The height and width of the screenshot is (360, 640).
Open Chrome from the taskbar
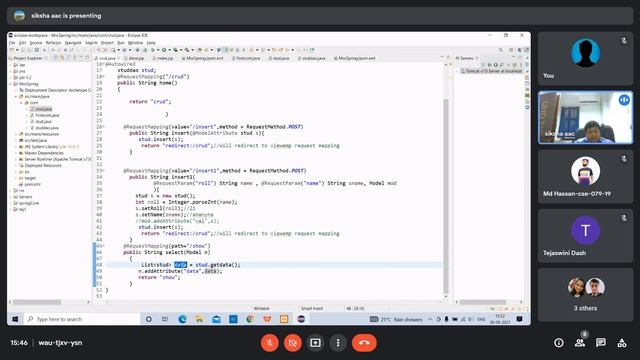pyautogui.click(x=250, y=319)
